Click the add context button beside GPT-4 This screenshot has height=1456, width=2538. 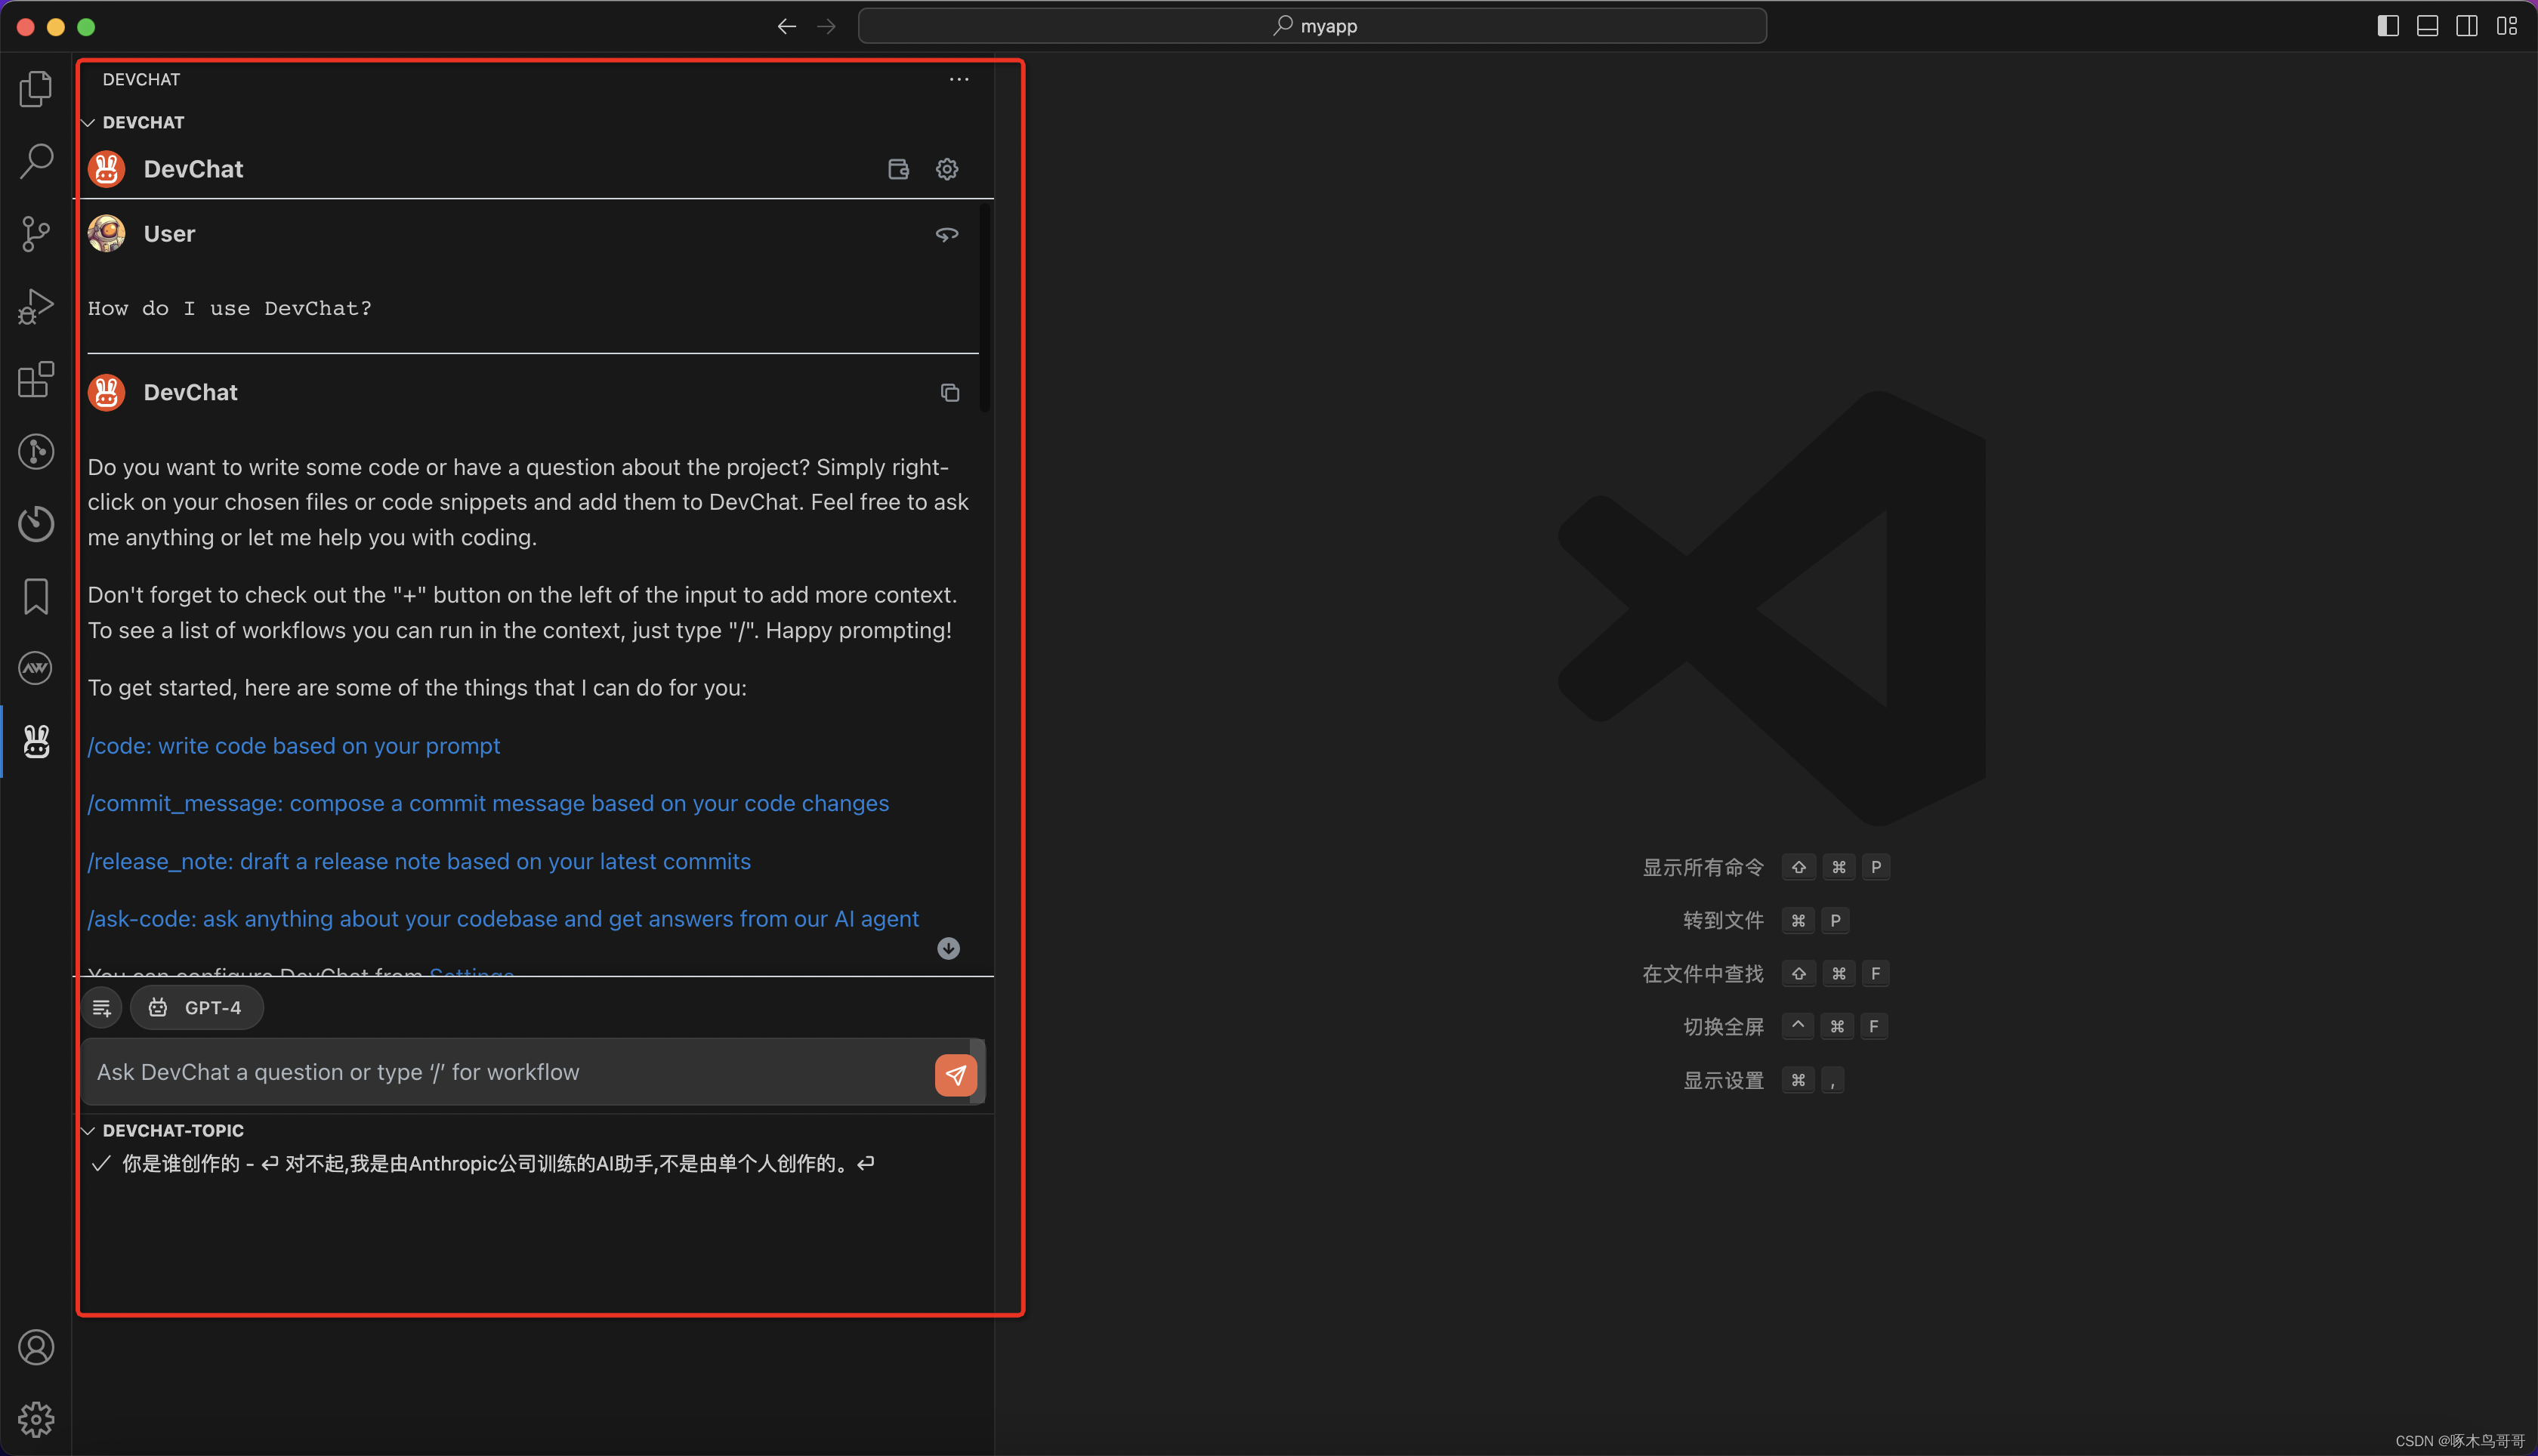click(102, 1008)
